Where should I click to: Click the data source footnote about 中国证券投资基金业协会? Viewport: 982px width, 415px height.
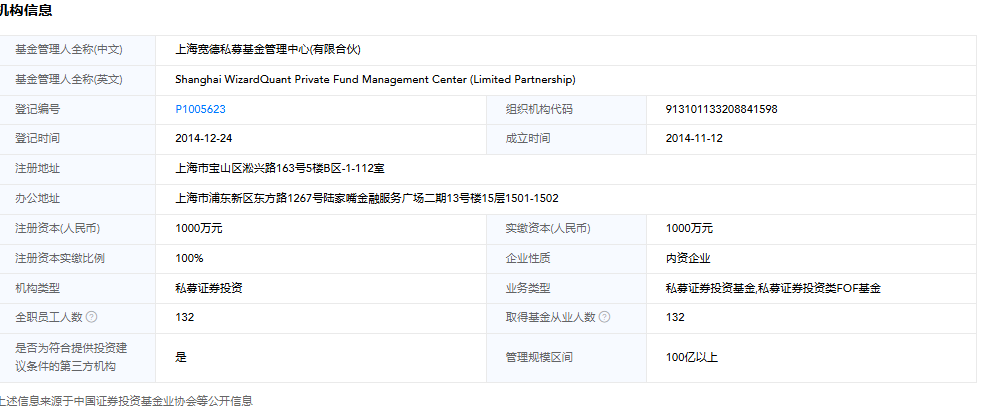click(x=126, y=401)
